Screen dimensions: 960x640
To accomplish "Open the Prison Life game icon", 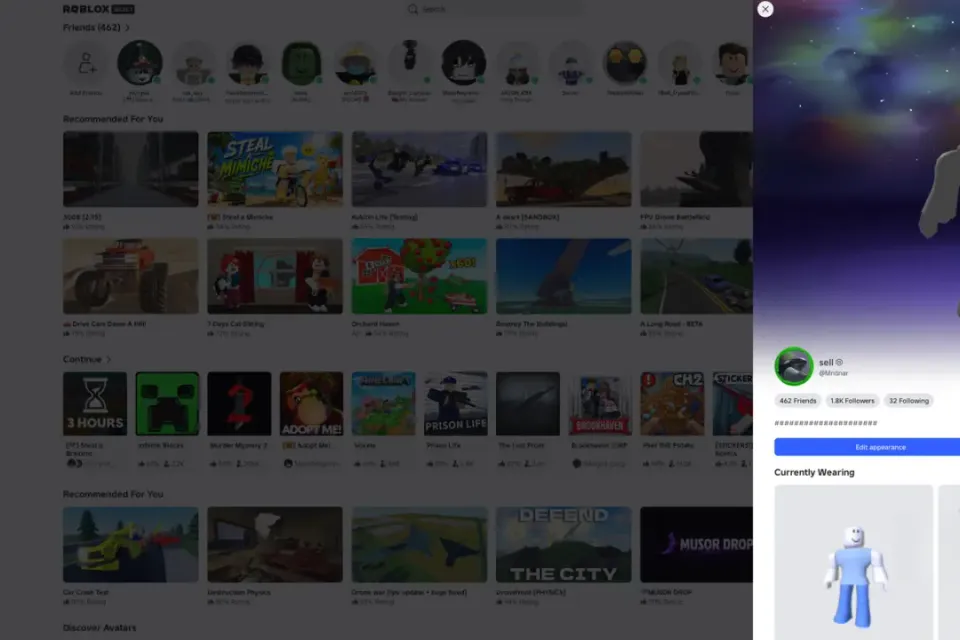I will click(x=456, y=404).
